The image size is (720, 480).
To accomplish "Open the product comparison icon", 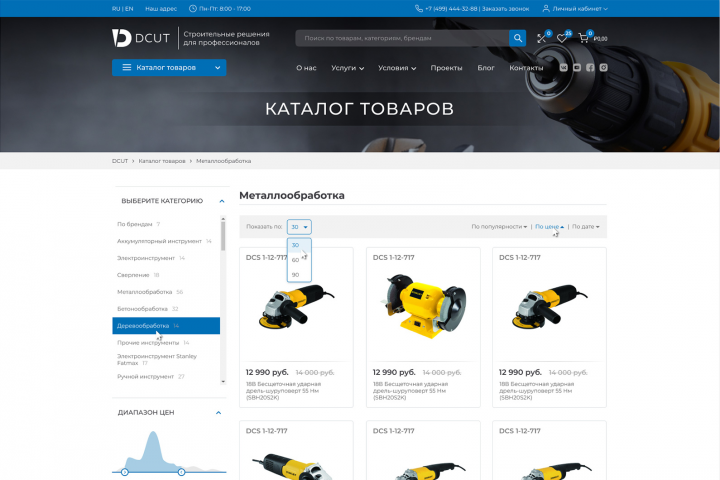I will 541,39.
